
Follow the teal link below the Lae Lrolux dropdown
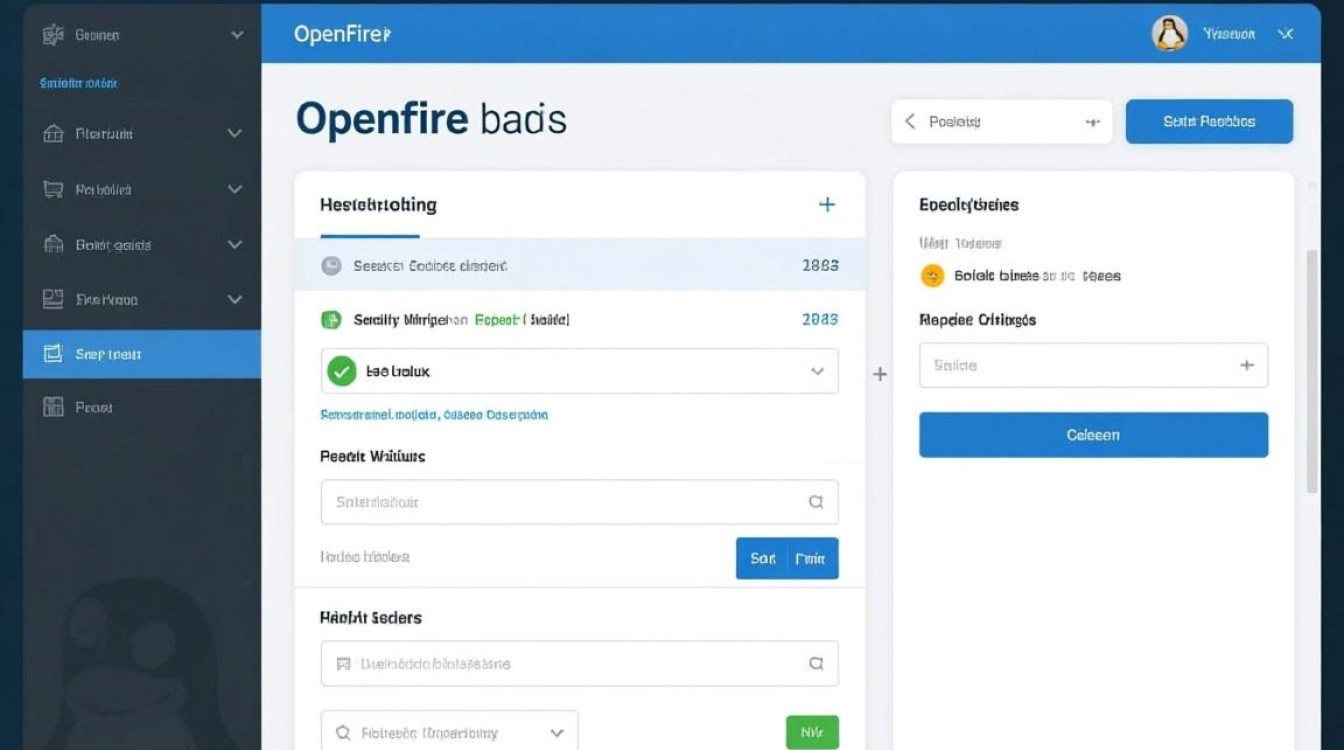click(x=433, y=414)
